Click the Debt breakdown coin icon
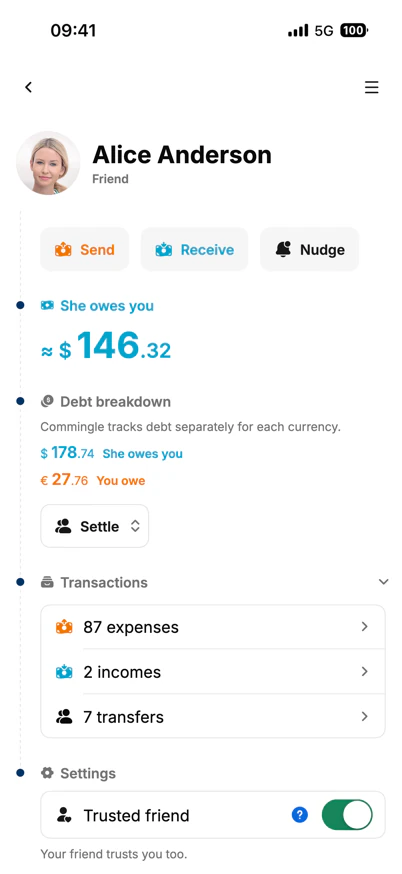The height and width of the screenshot is (874, 402). [x=47, y=401]
